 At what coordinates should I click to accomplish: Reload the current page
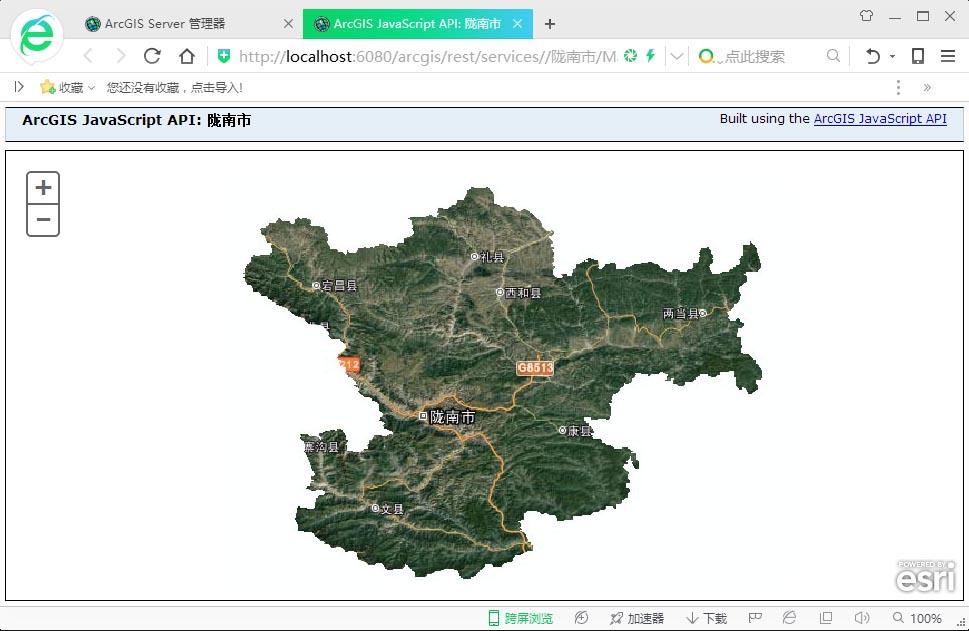(152, 56)
